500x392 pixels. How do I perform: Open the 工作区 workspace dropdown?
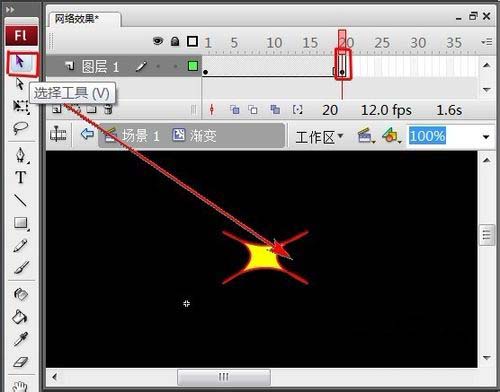(x=319, y=137)
